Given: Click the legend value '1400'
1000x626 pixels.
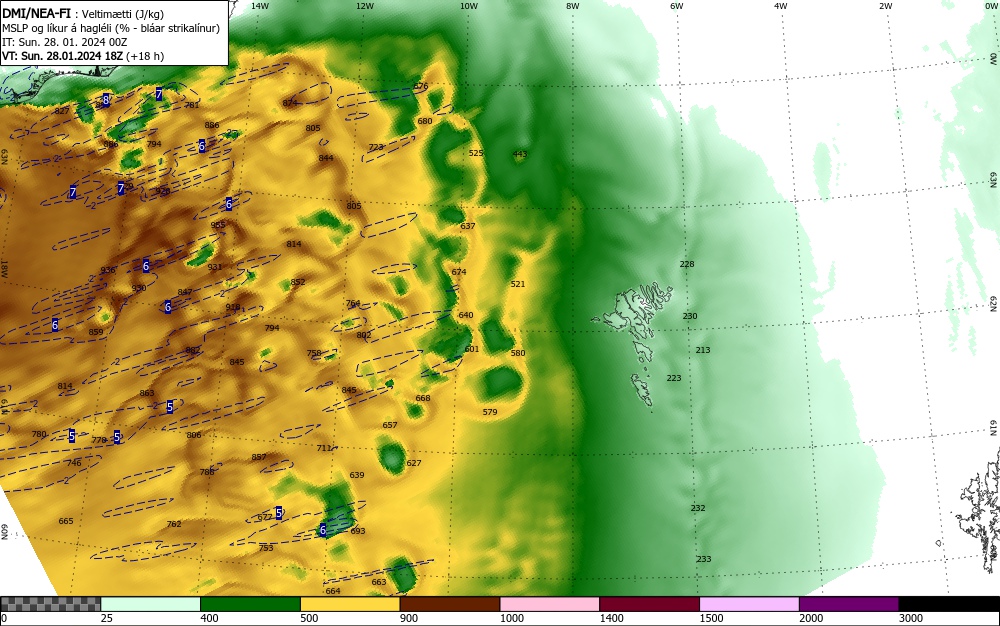Looking at the screenshot, I should [611, 618].
